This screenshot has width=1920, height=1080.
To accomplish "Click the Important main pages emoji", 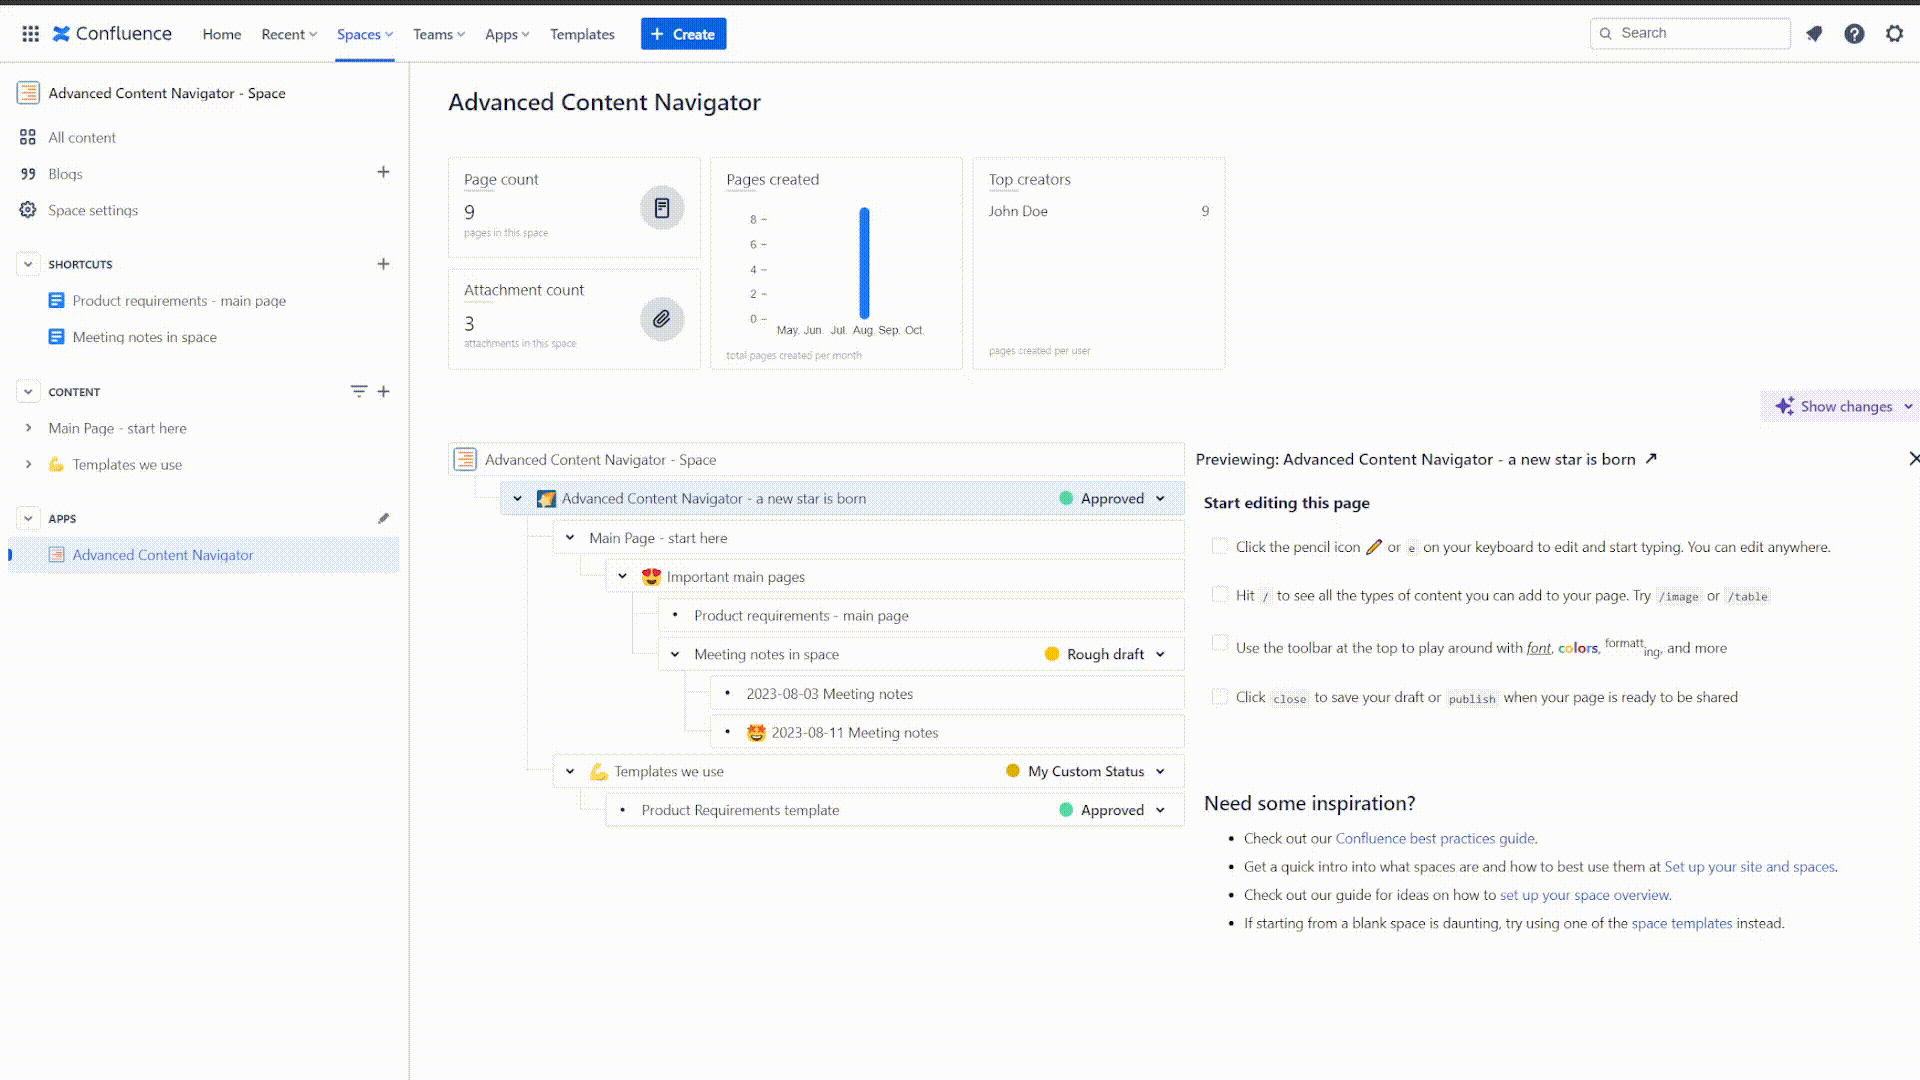I will (651, 577).
